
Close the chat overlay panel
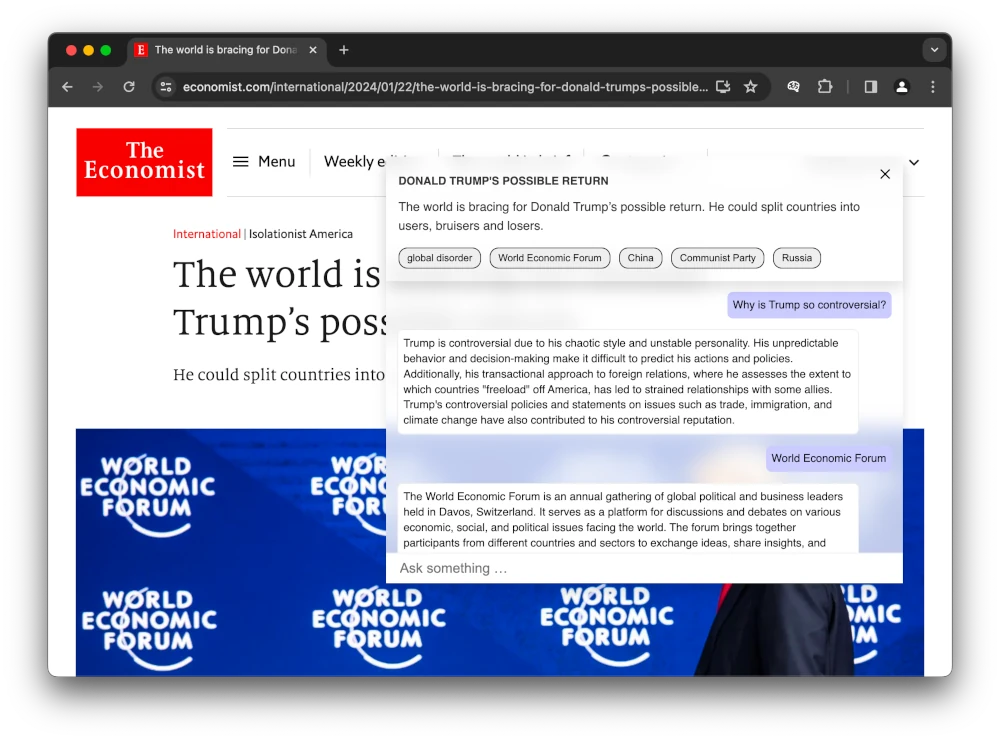[x=884, y=174]
